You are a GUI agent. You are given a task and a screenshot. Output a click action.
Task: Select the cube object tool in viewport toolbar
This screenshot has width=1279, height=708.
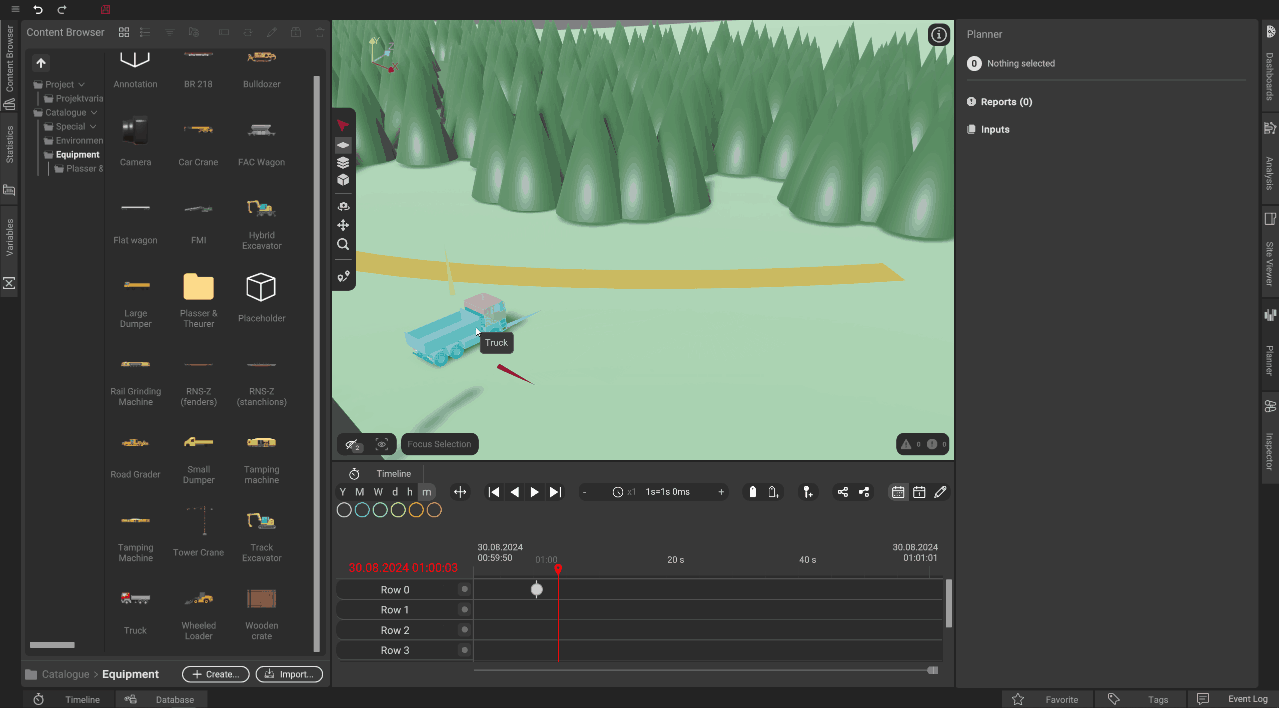click(x=343, y=180)
